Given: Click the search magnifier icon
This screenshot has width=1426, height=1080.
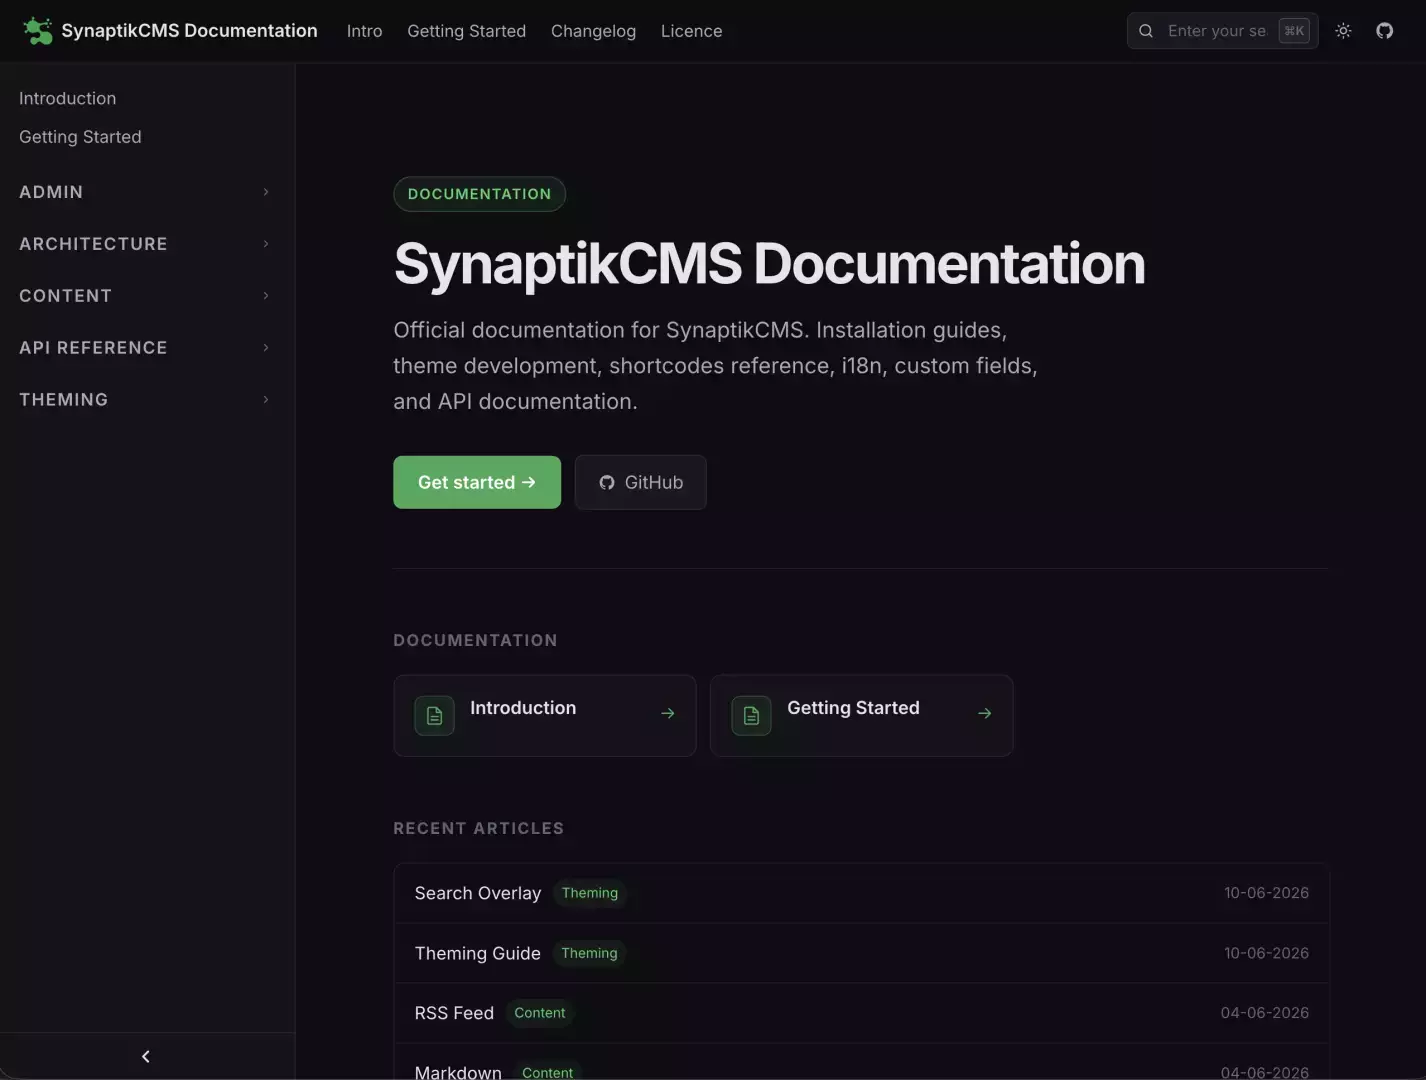Looking at the screenshot, I should click(1146, 31).
